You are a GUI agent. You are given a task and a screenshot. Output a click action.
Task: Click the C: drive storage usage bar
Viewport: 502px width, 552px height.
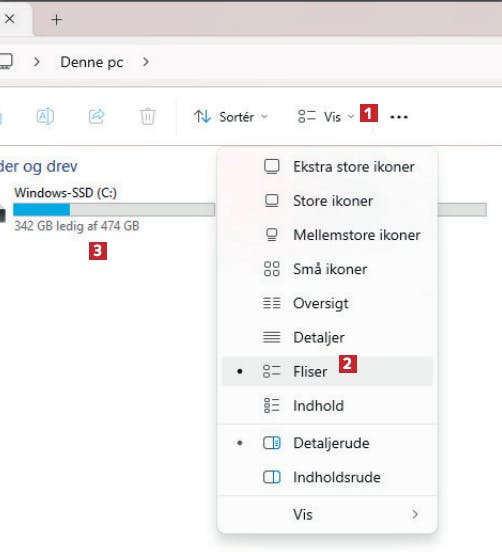pos(114,209)
